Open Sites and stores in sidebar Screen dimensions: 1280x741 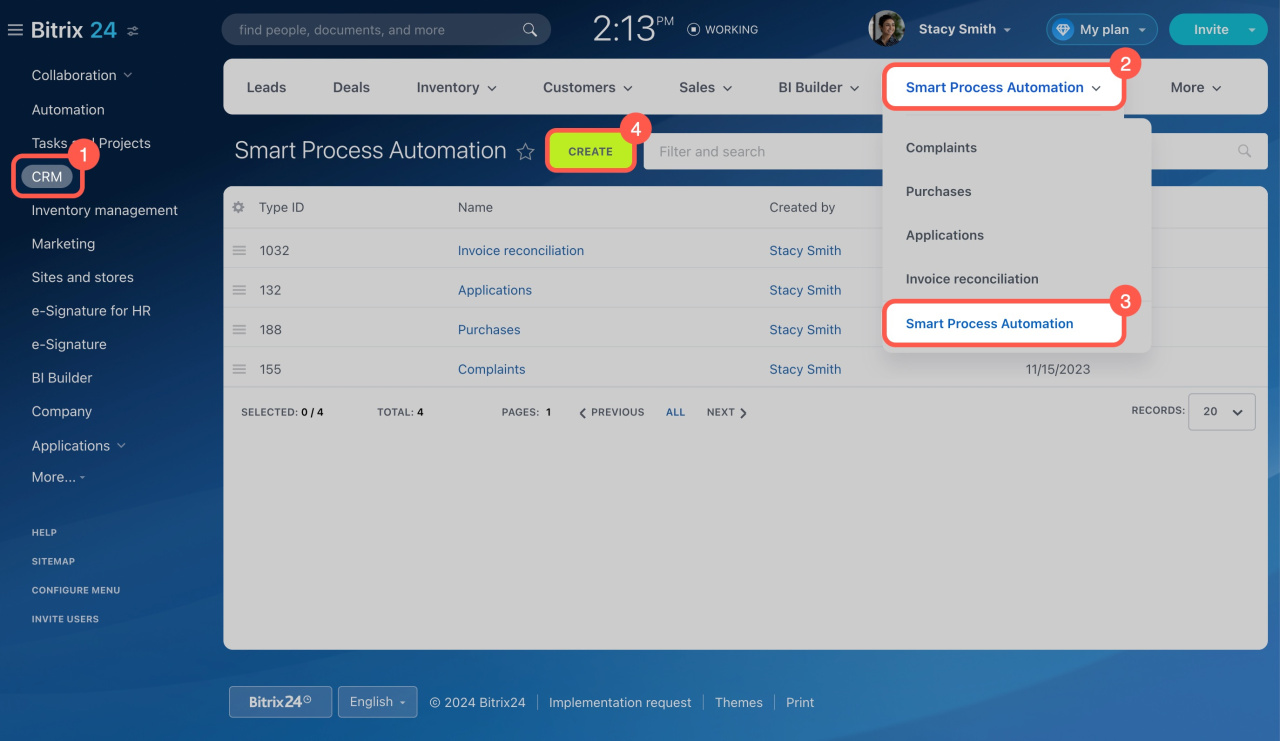[82, 277]
